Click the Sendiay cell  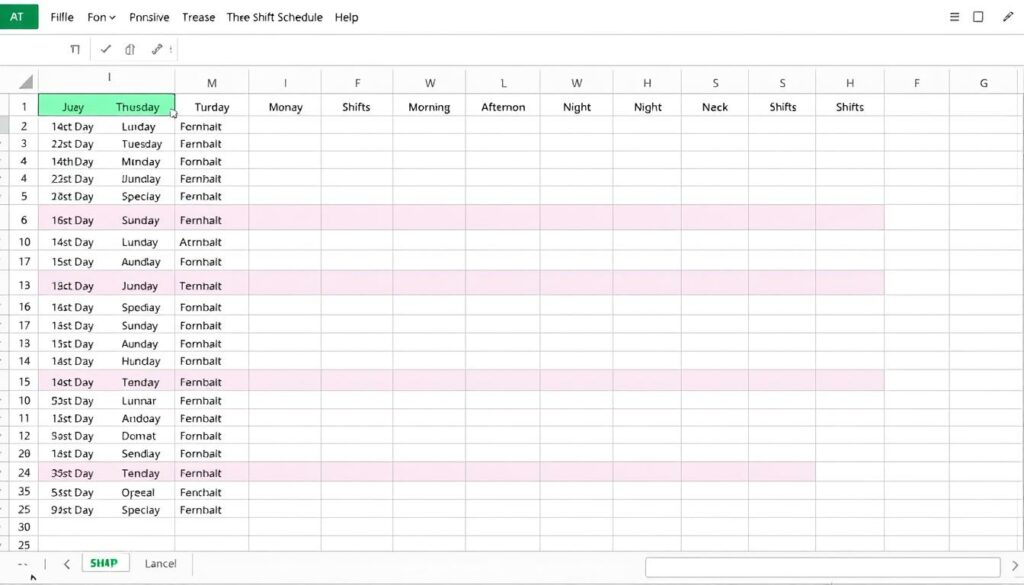coord(140,453)
